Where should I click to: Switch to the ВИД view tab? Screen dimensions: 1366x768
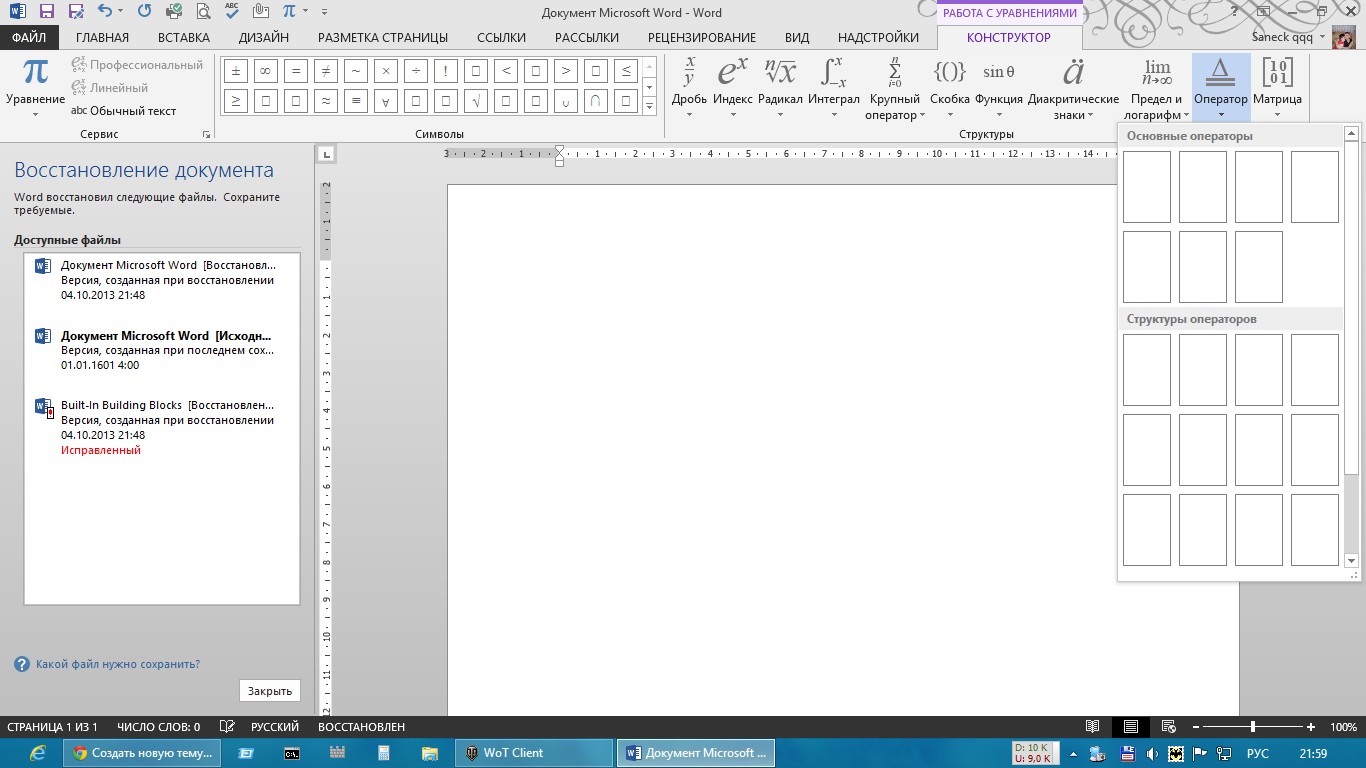click(x=797, y=37)
